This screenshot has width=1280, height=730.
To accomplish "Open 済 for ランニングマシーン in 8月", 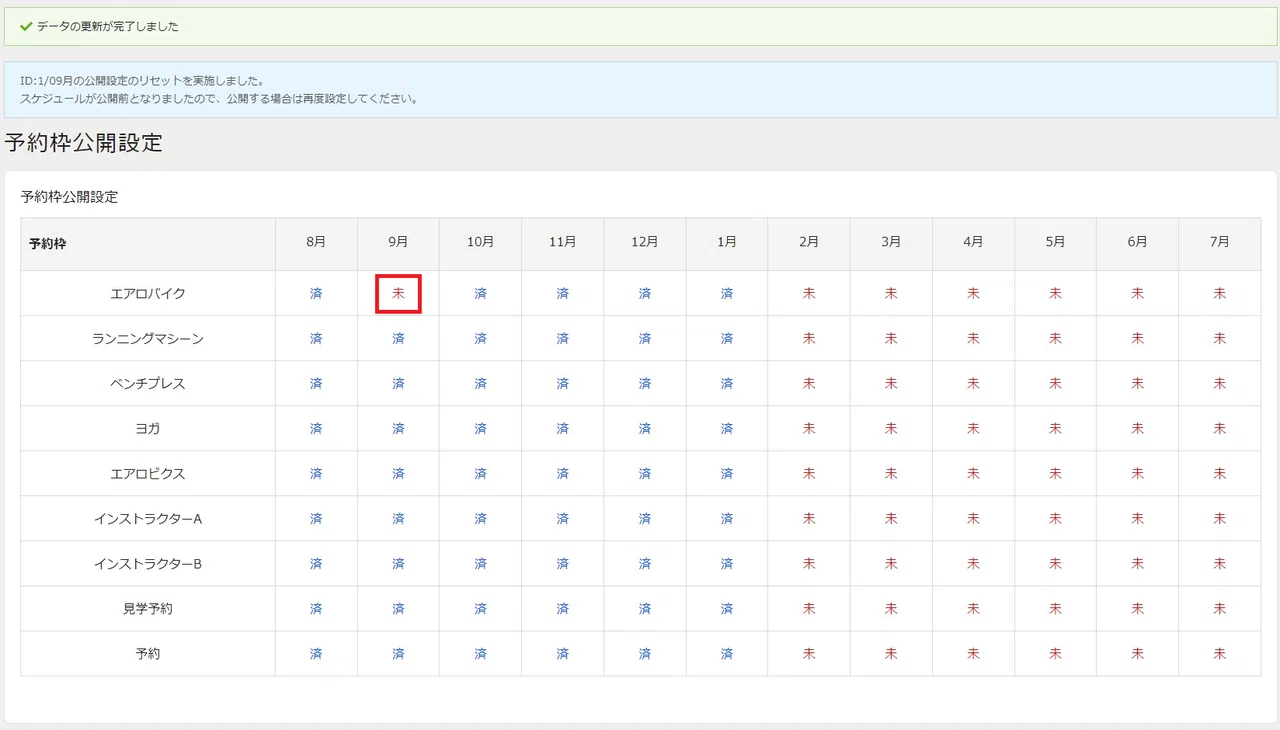I will (x=316, y=339).
